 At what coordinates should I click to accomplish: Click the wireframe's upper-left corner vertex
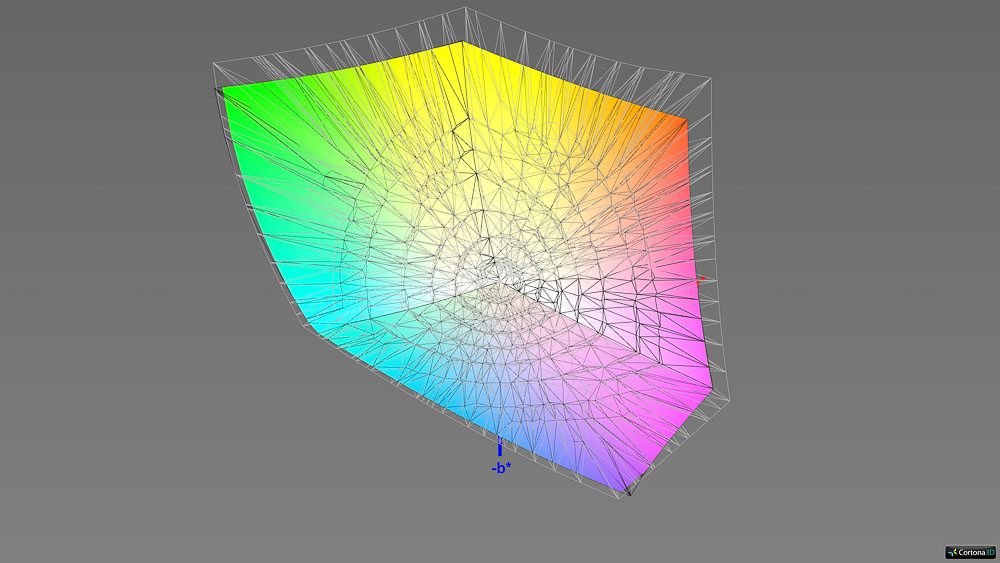click(214, 64)
